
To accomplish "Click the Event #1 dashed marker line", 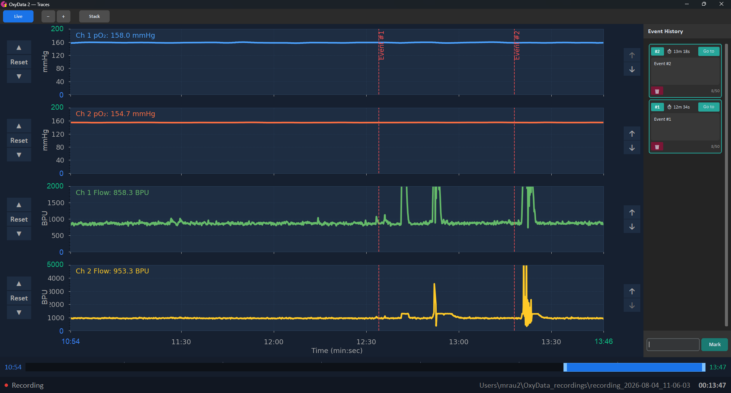I will (379, 180).
